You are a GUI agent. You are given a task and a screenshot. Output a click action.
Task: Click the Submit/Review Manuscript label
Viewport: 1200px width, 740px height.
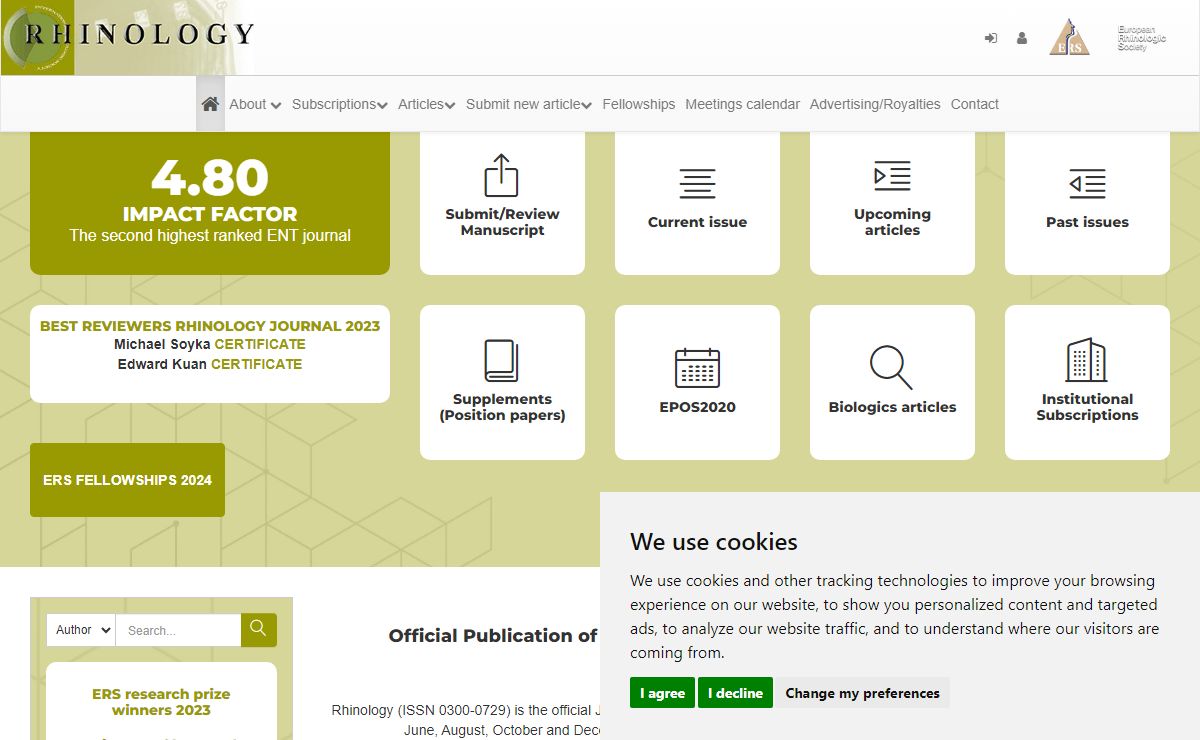tap(502, 222)
